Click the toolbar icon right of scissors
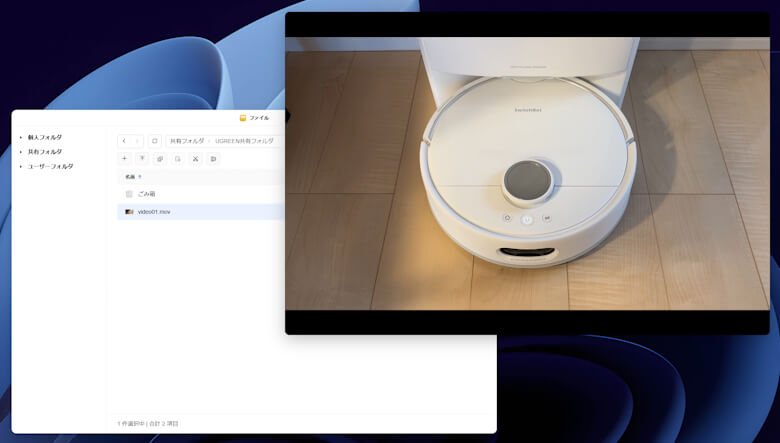Image resolution: width=780 pixels, height=443 pixels. (x=213, y=158)
